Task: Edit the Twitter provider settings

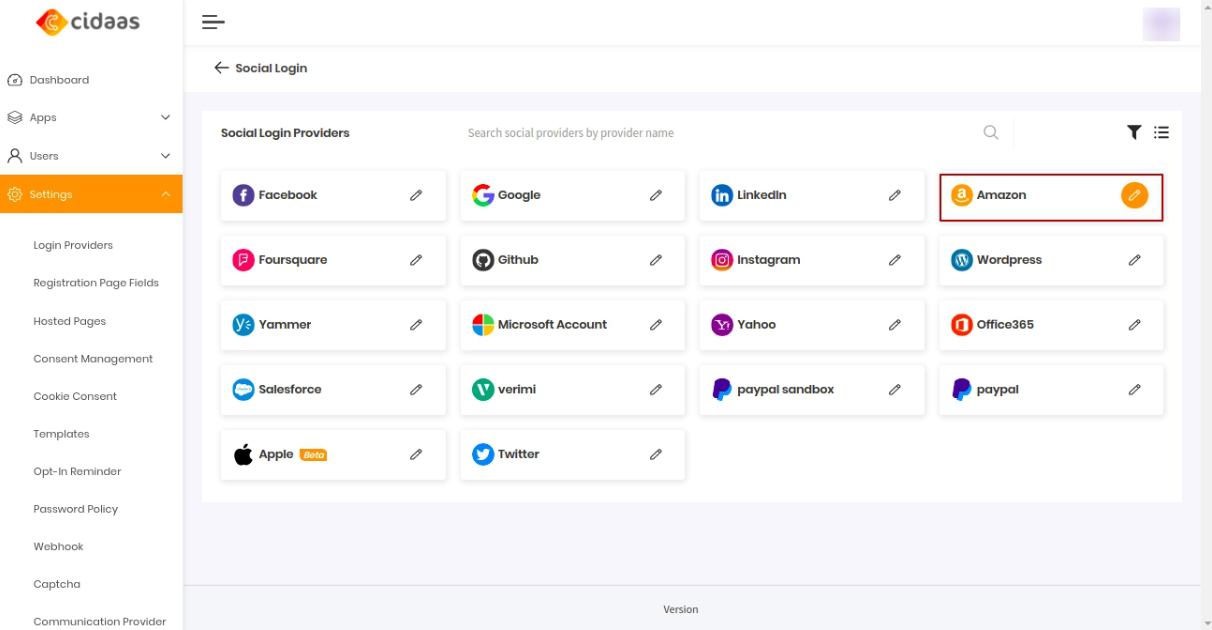Action: [656, 454]
